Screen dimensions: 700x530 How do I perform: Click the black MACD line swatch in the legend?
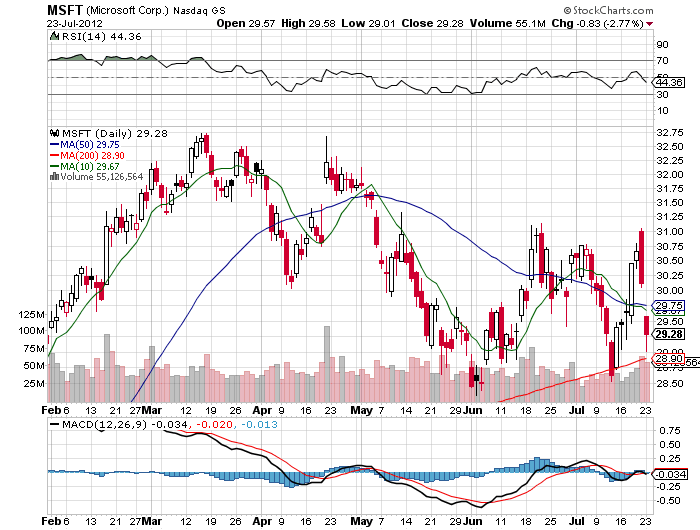click(54, 424)
